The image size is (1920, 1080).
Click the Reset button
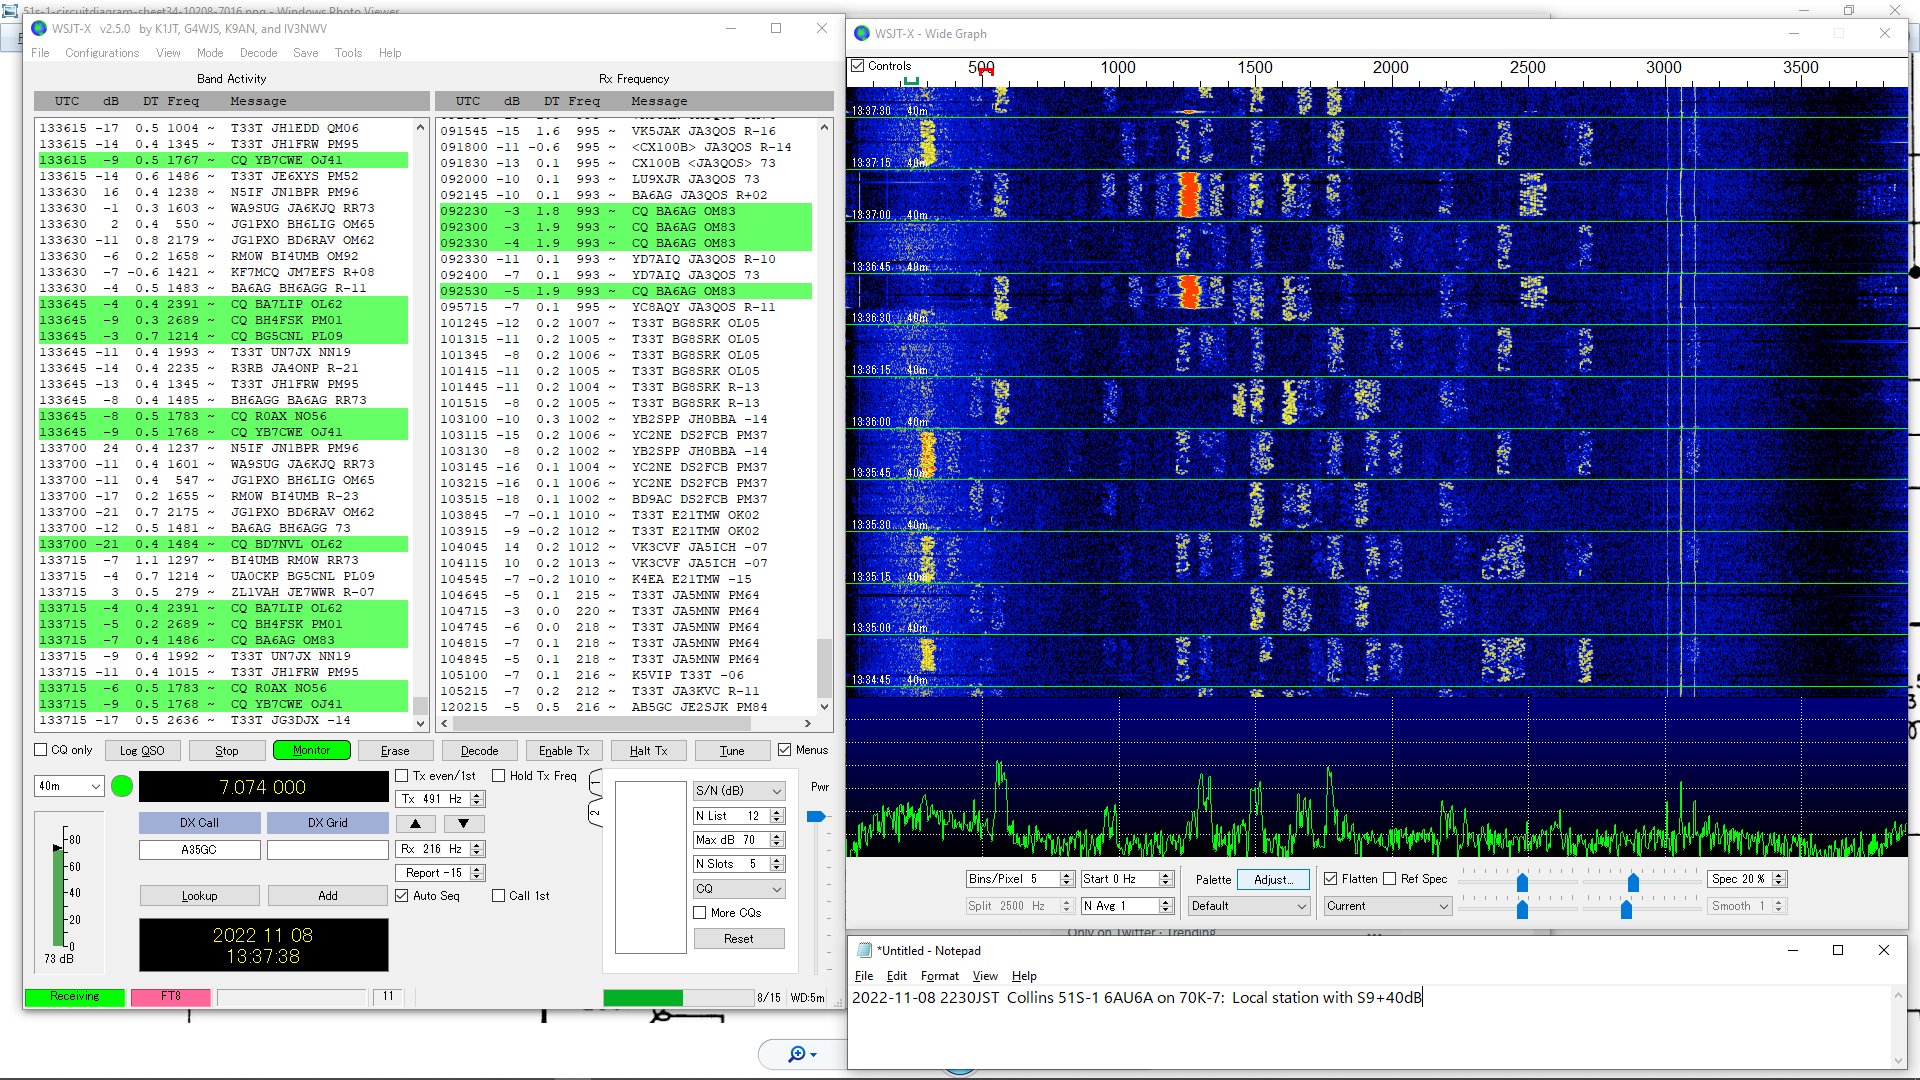pyautogui.click(x=739, y=939)
